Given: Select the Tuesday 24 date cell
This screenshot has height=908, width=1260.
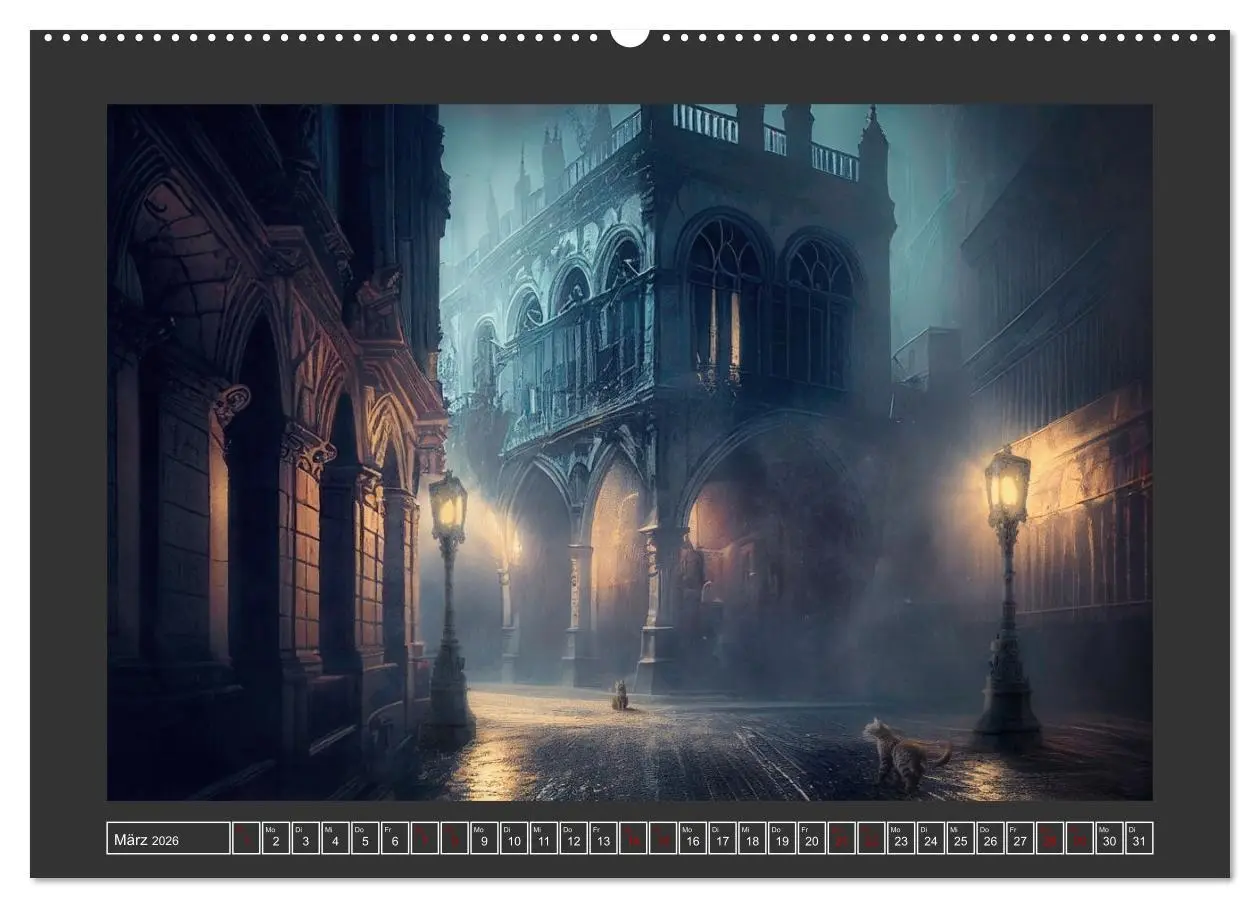Looking at the screenshot, I should (931, 838).
